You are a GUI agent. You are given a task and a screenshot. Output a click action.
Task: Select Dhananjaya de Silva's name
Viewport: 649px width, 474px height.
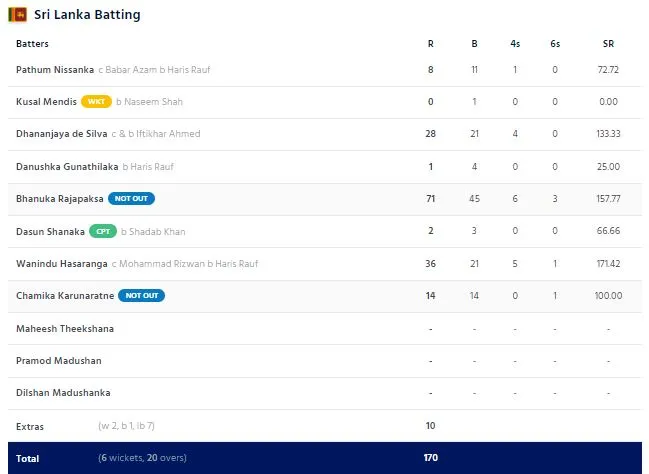coord(66,134)
